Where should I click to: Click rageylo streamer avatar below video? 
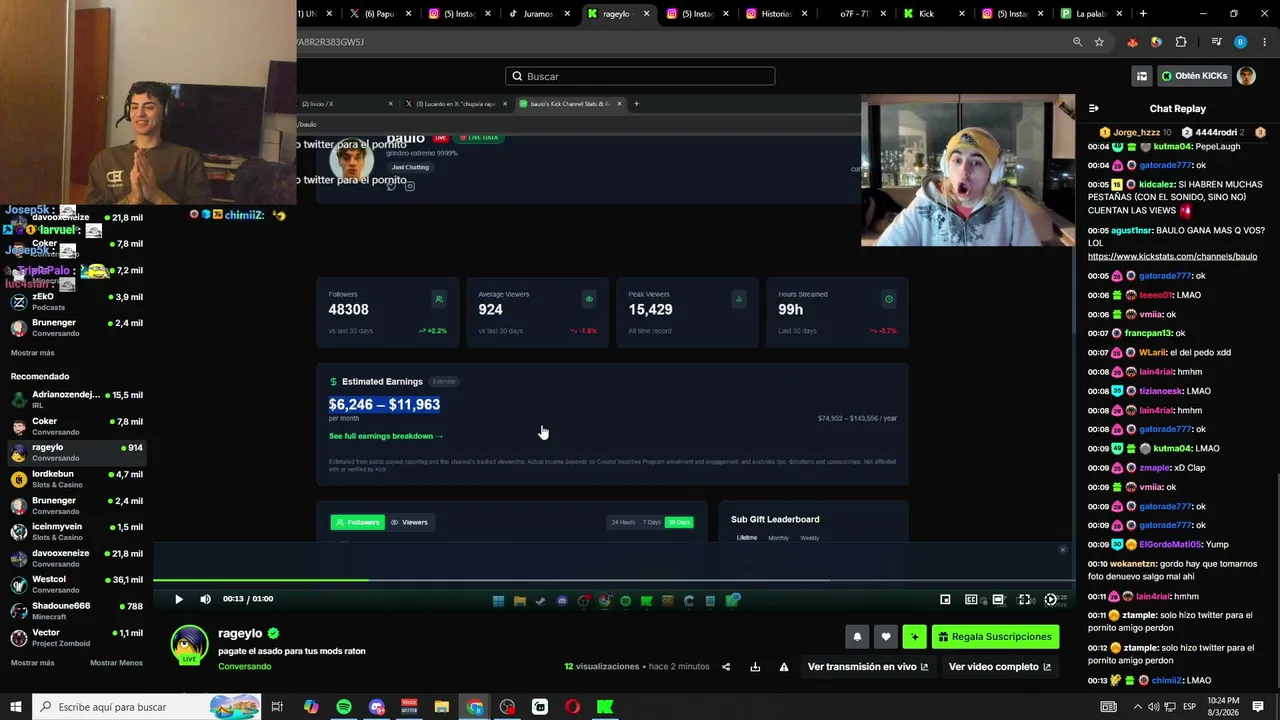(x=189, y=645)
